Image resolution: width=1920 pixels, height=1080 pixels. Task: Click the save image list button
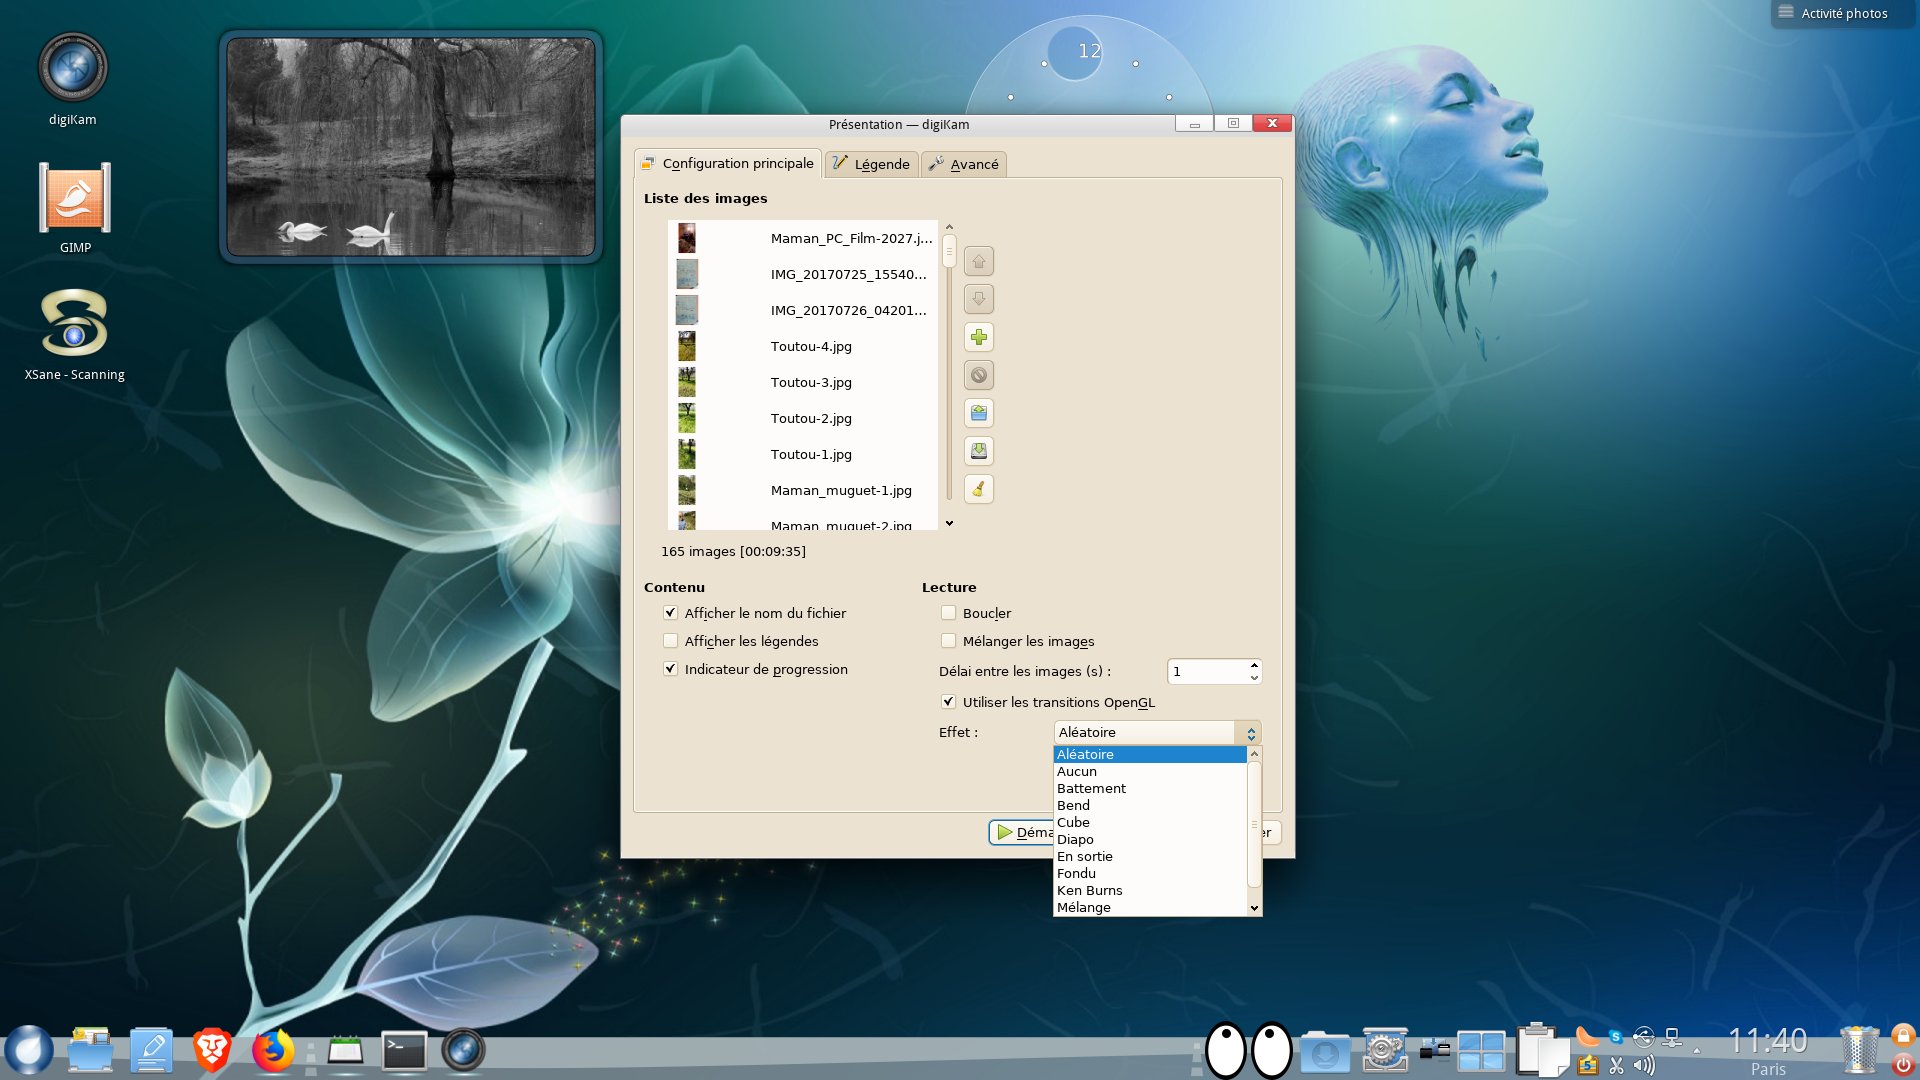978,451
